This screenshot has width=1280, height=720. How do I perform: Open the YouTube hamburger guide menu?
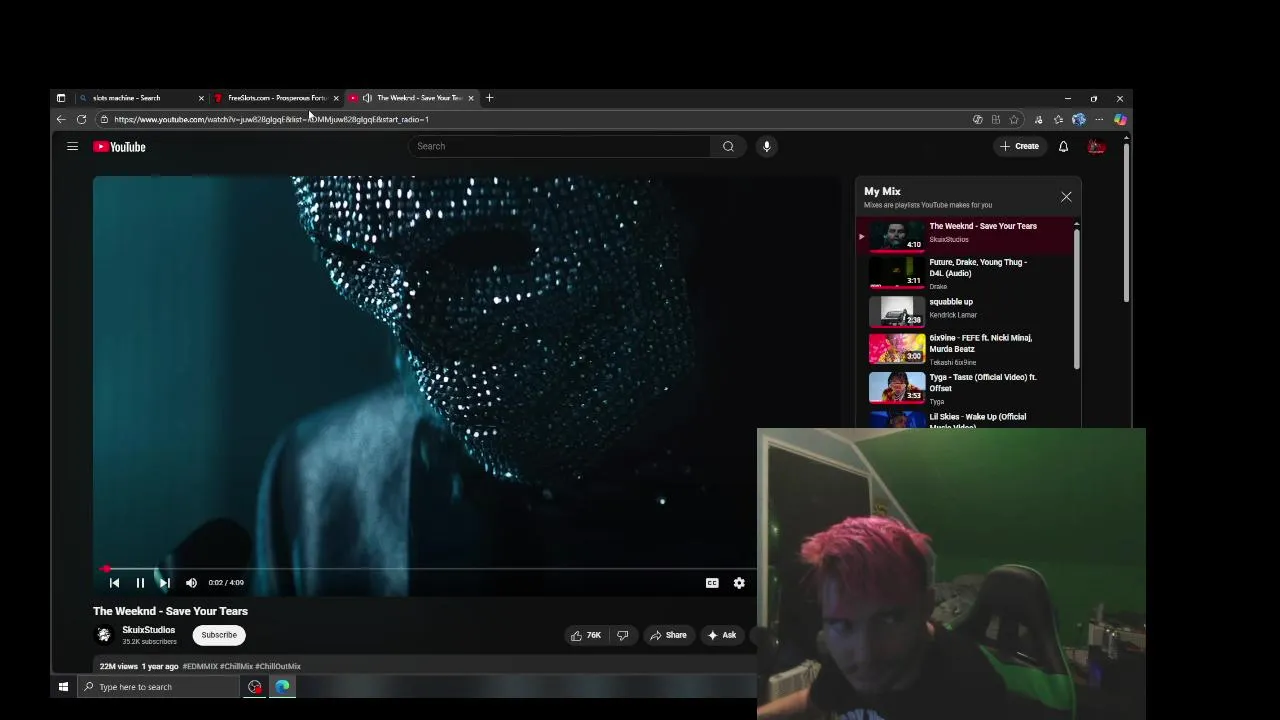click(72, 147)
